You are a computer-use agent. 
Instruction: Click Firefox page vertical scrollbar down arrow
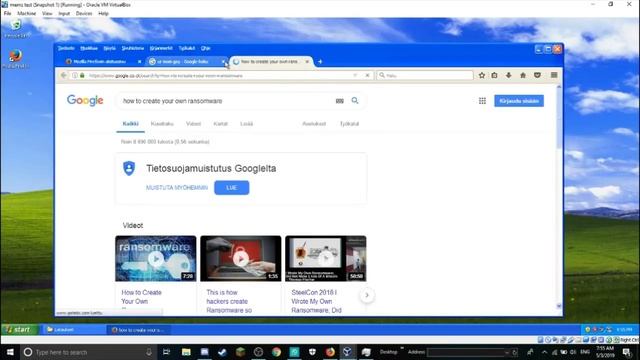pos(559,306)
